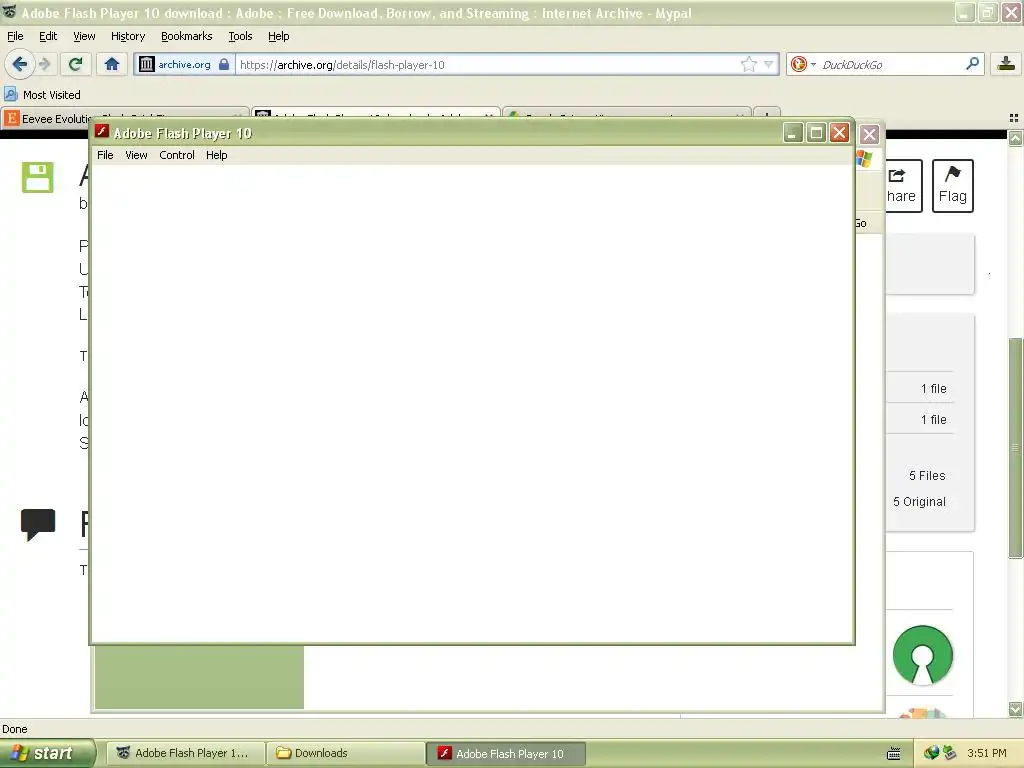Select the lower '1 file' download entry
Viewport: 1024px width, 768px height.
point(933,420)
